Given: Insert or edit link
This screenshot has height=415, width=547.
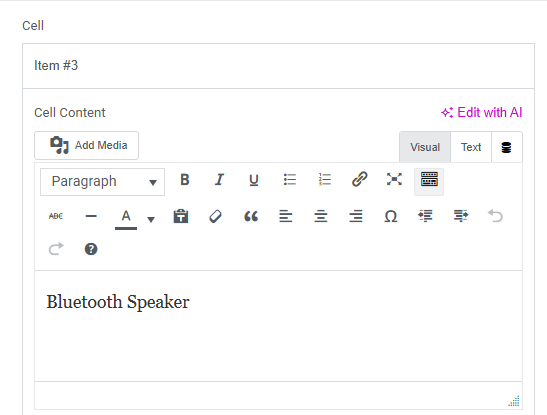Looking at the screenshot, I should (x=359, y=180).
